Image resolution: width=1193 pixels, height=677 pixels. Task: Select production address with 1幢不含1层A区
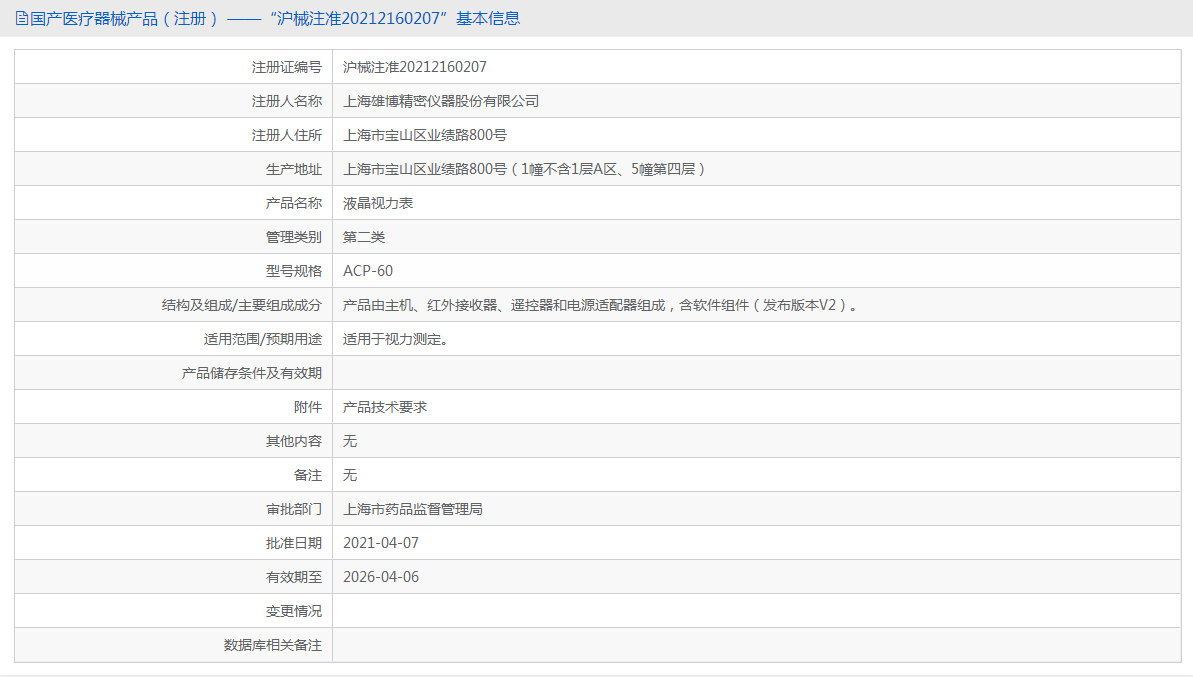tap(524, 169)
